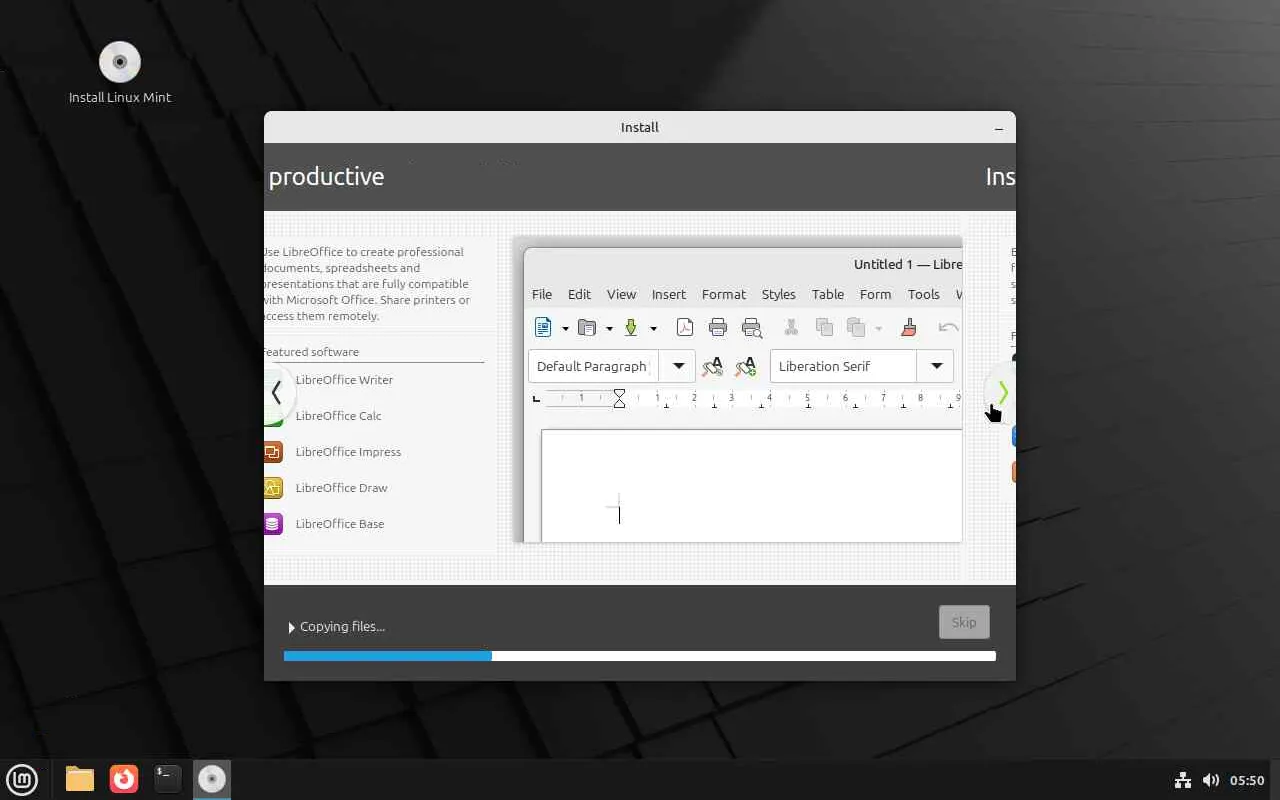Open the Paste dropdown arrow in the preview
Screen dimensions: 1280x800
coord(878,328)
